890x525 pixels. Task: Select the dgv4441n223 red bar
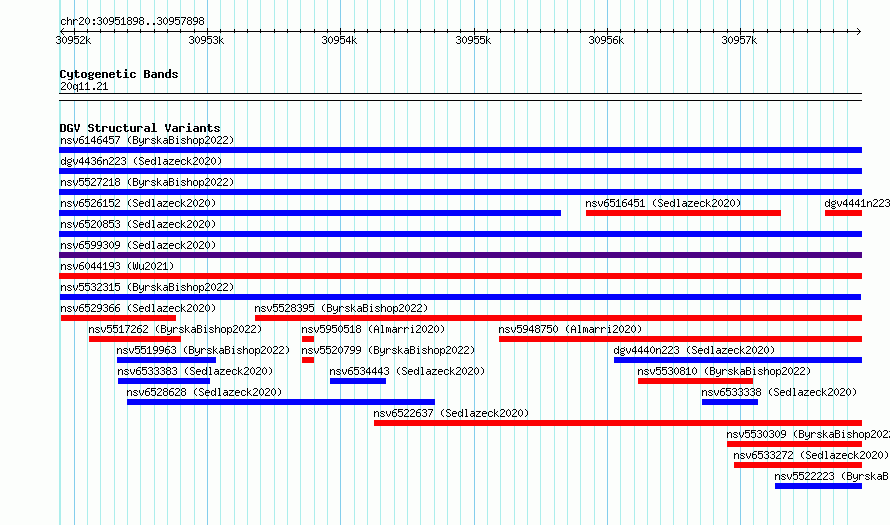843,213
